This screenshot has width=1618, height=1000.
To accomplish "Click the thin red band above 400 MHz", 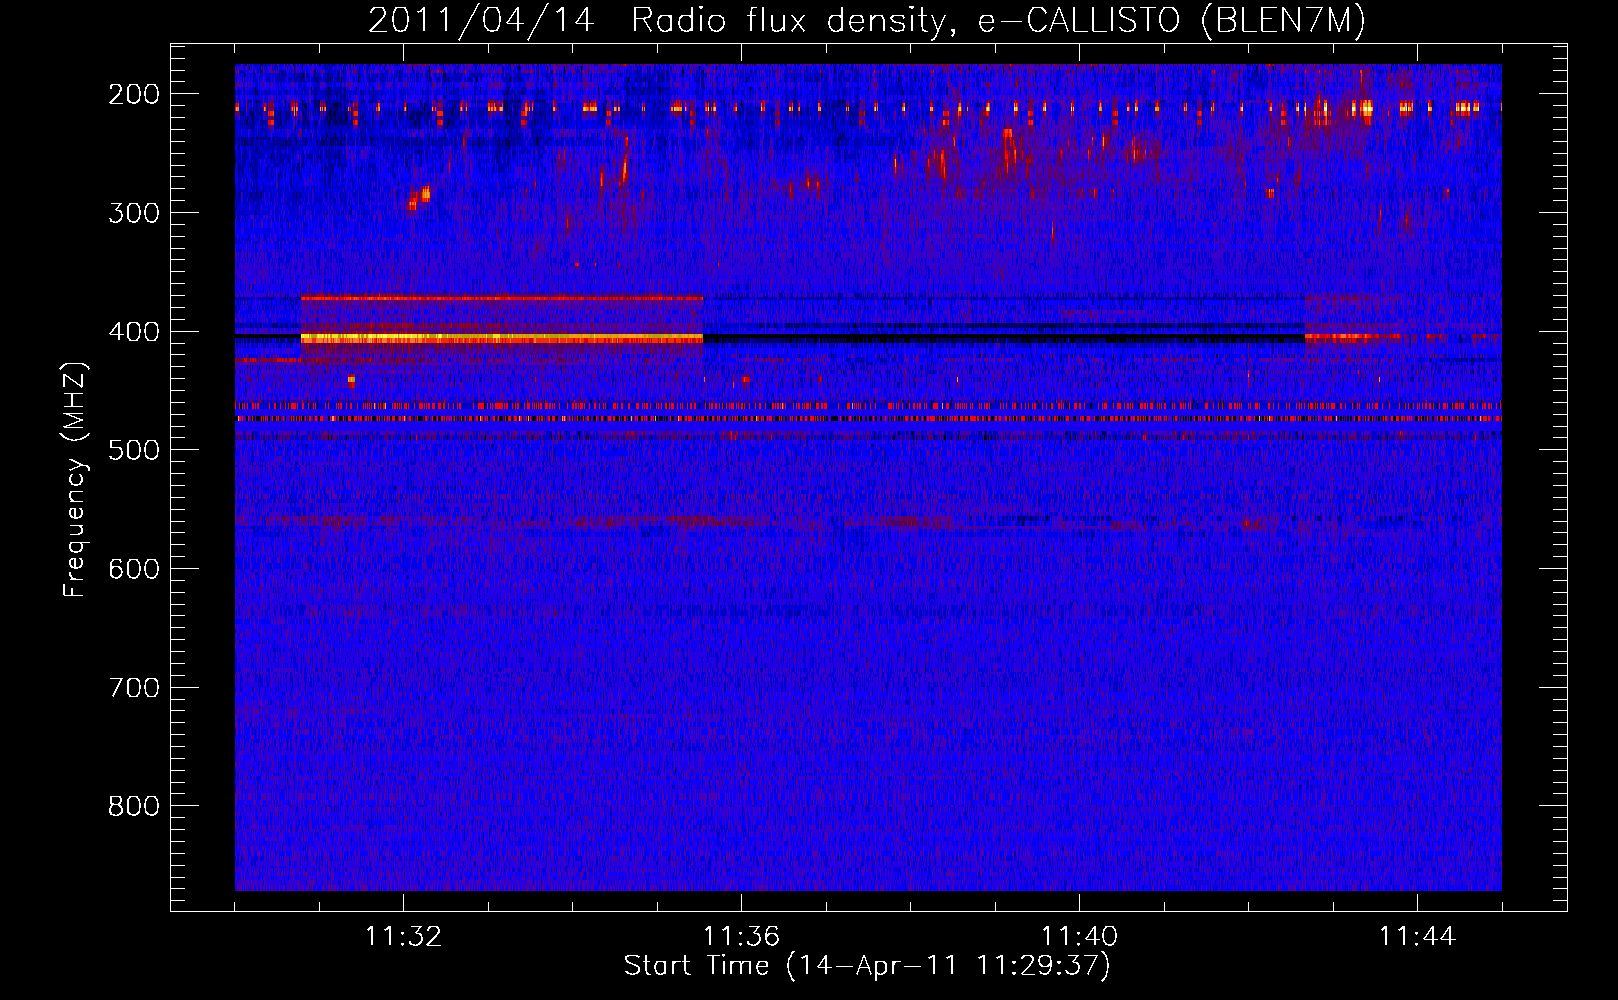I will click(502, 298).
